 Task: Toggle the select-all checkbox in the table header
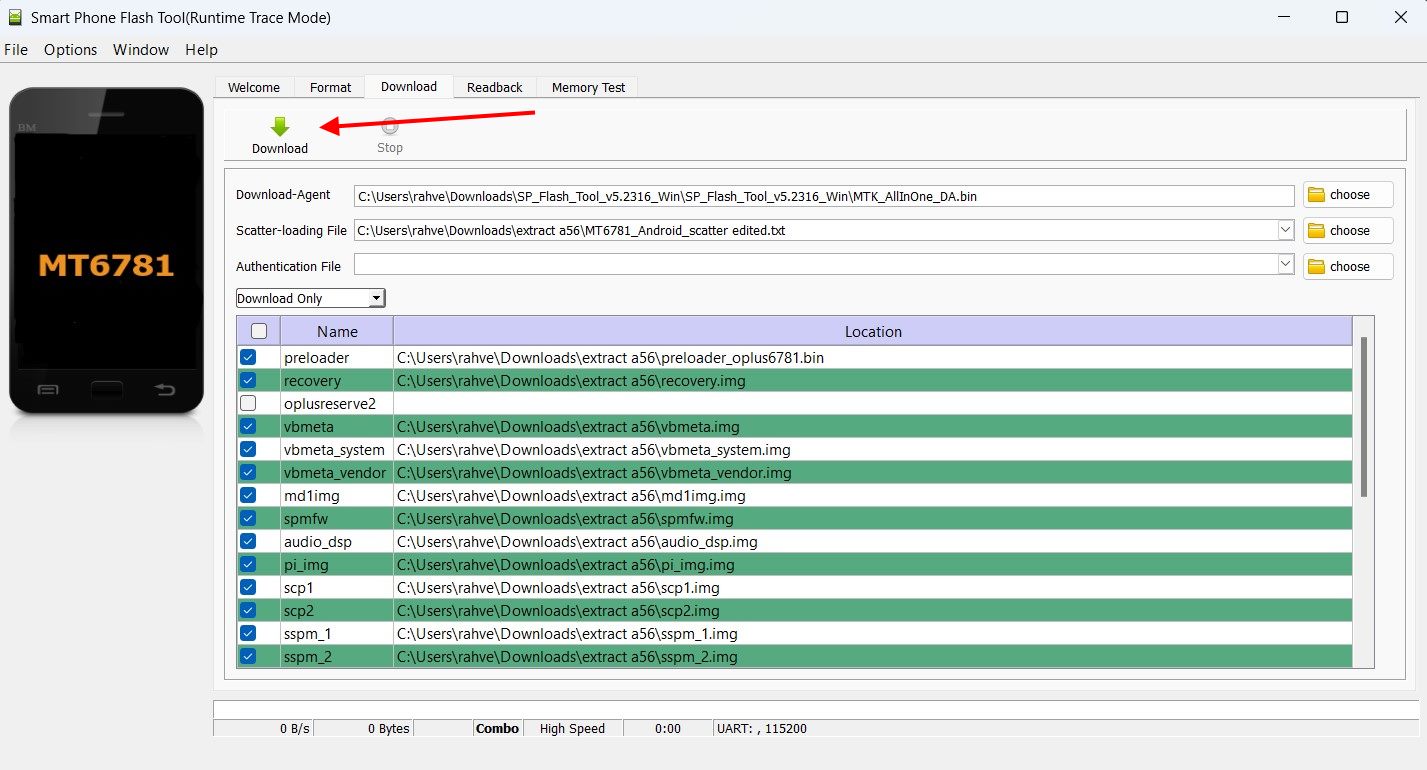click(x=259, y=331)
